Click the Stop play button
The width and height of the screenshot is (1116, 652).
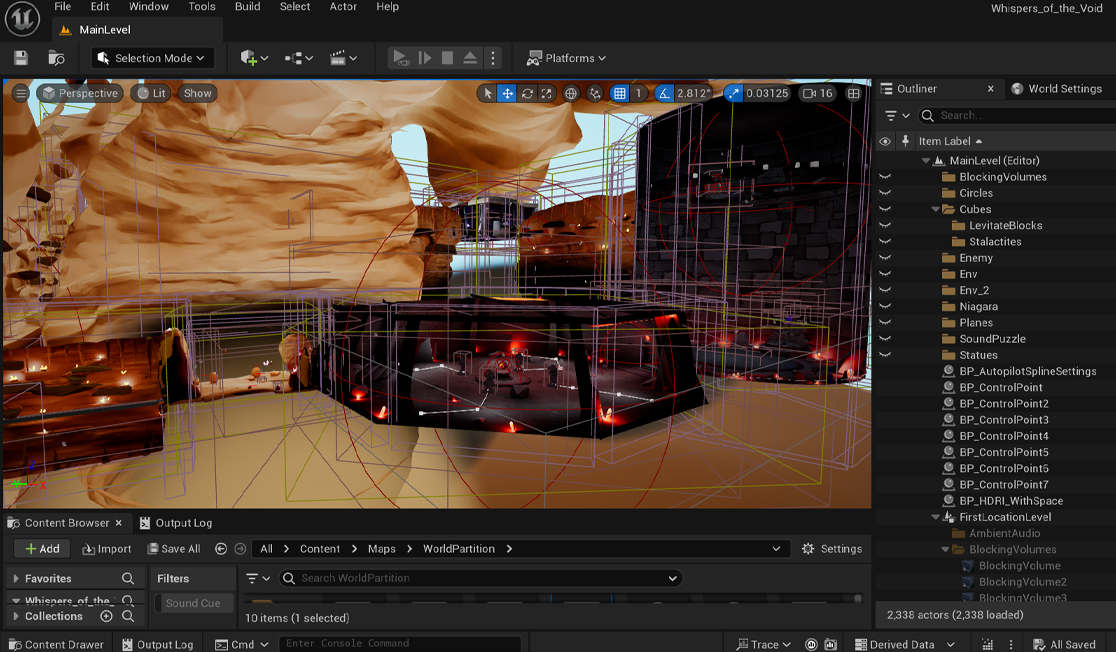click(x=448, y=58)
